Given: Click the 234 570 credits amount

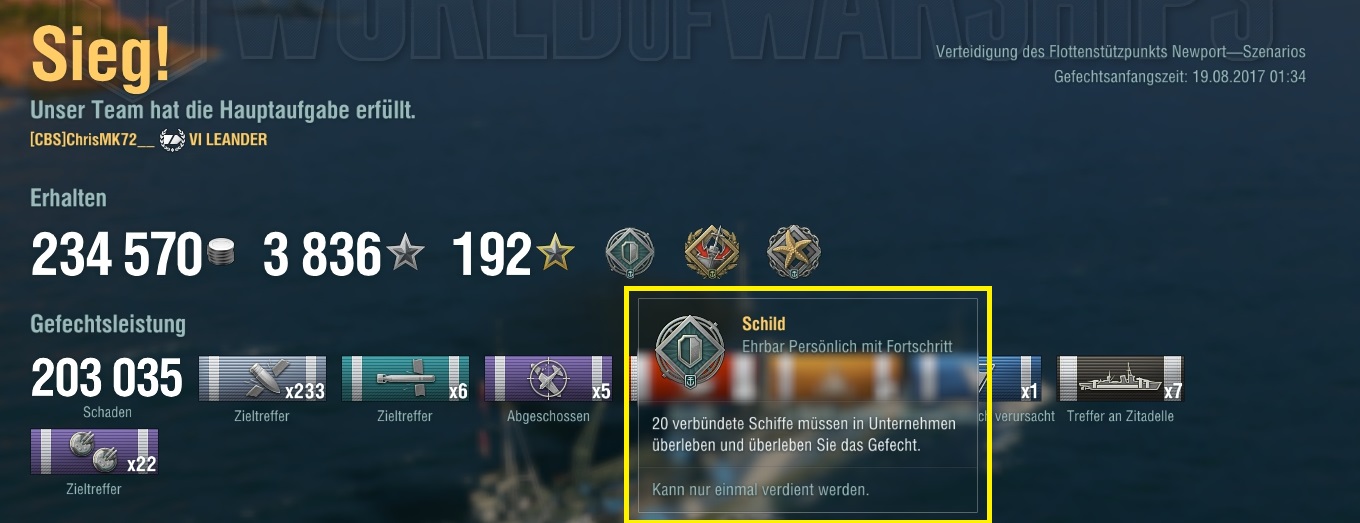Looking at the screenshot, I should 117,255.
